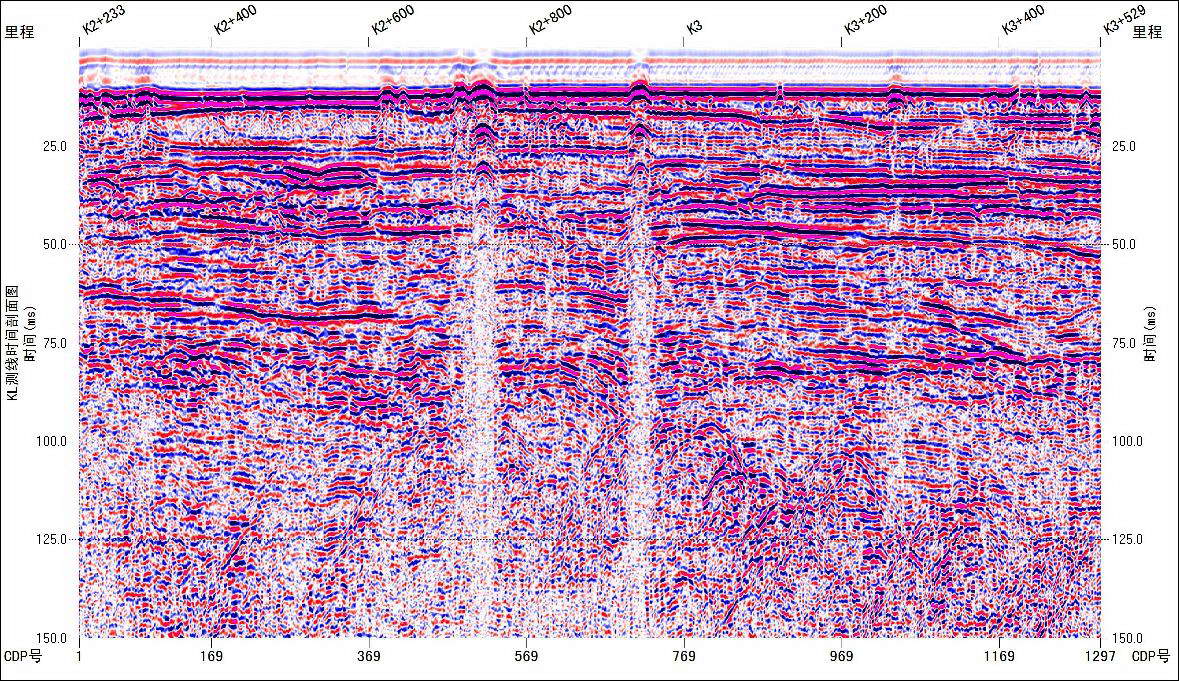1179x681 pixels.
Task: Click the left 里程 axis title
Action: (20, 32)
